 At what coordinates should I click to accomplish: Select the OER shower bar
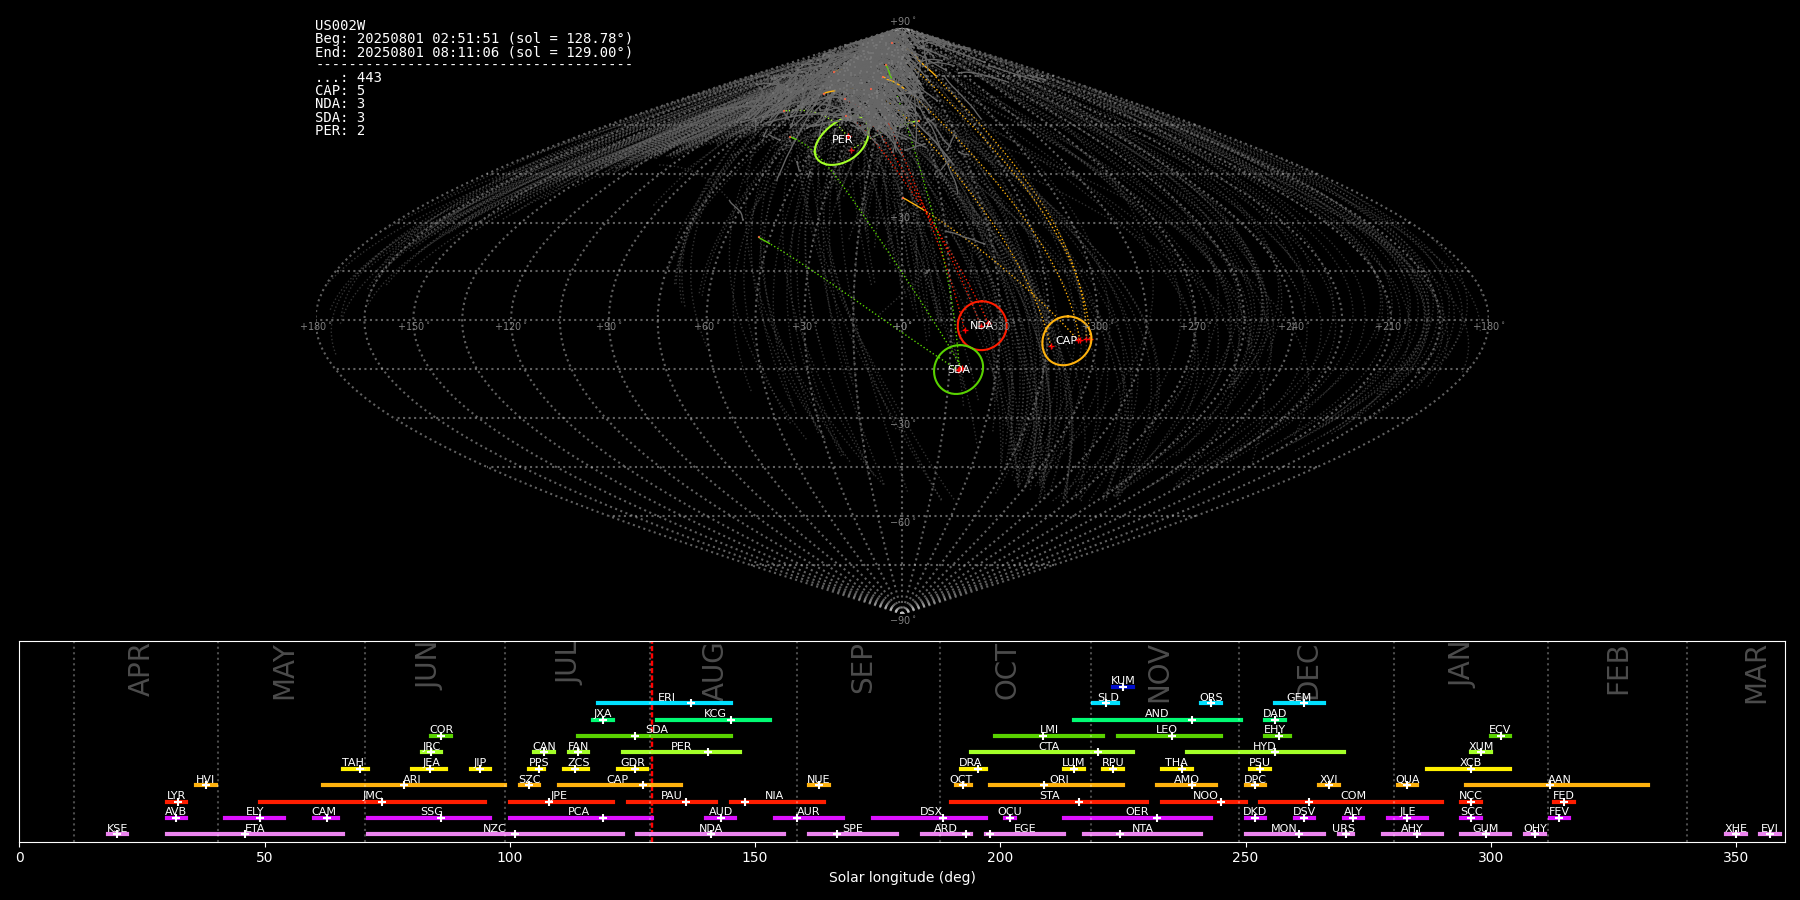coord(1137,818)
